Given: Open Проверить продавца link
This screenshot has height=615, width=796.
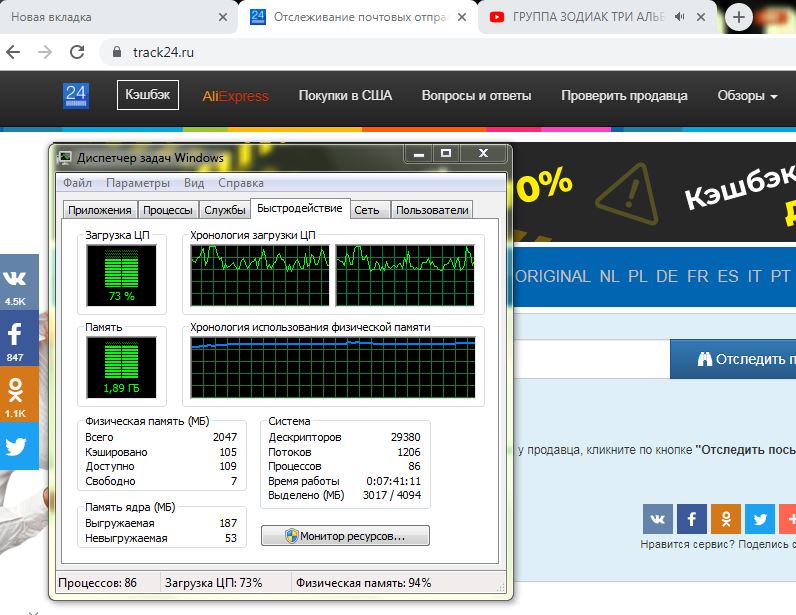Looking at the screenshot, I should coord(624,95).
